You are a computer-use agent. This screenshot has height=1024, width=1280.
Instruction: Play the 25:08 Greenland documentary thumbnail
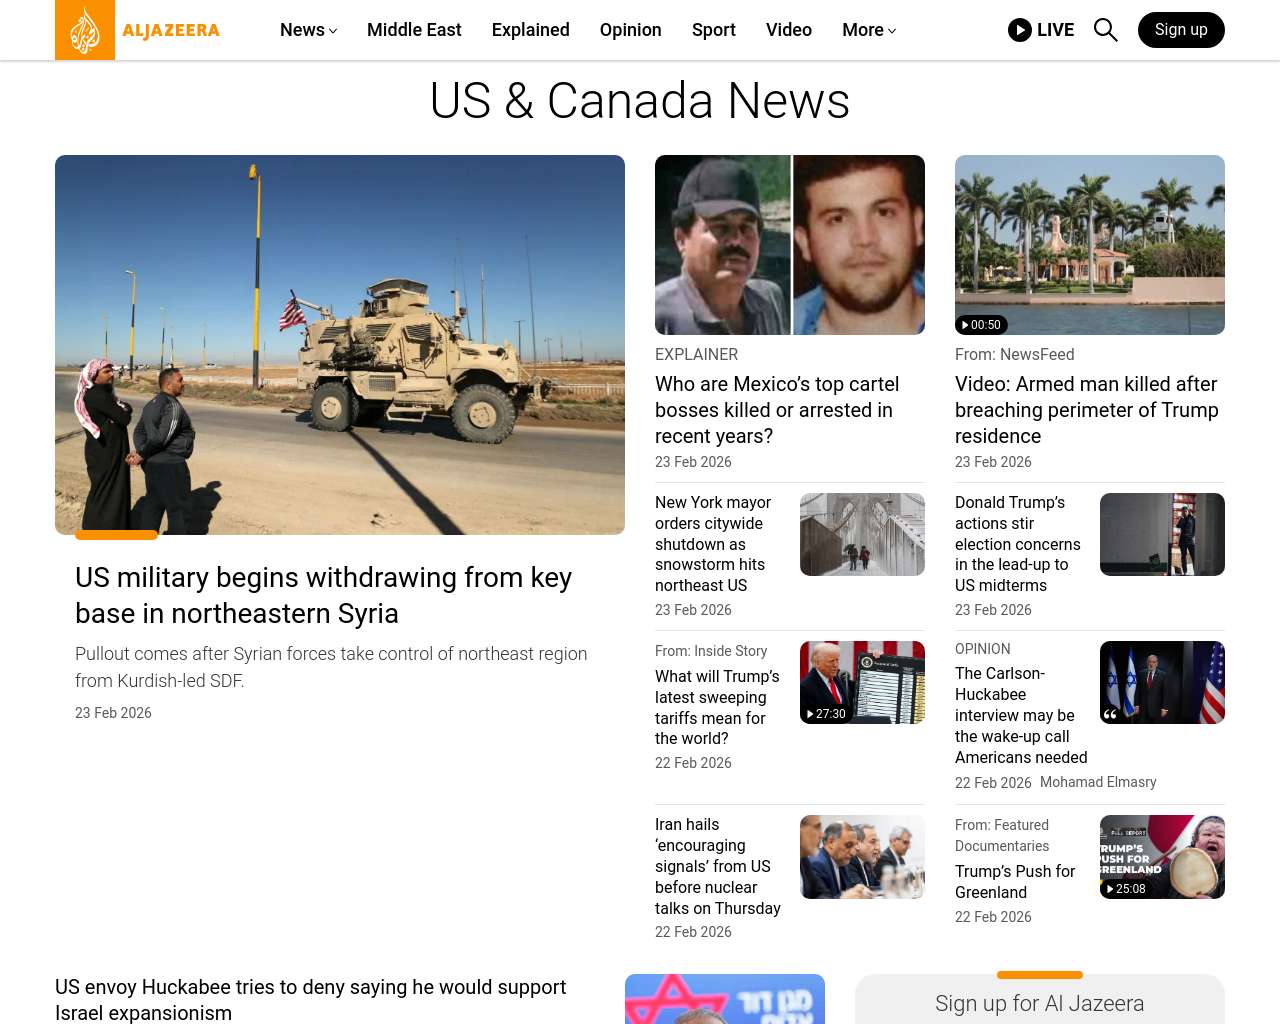point(1162,857)
